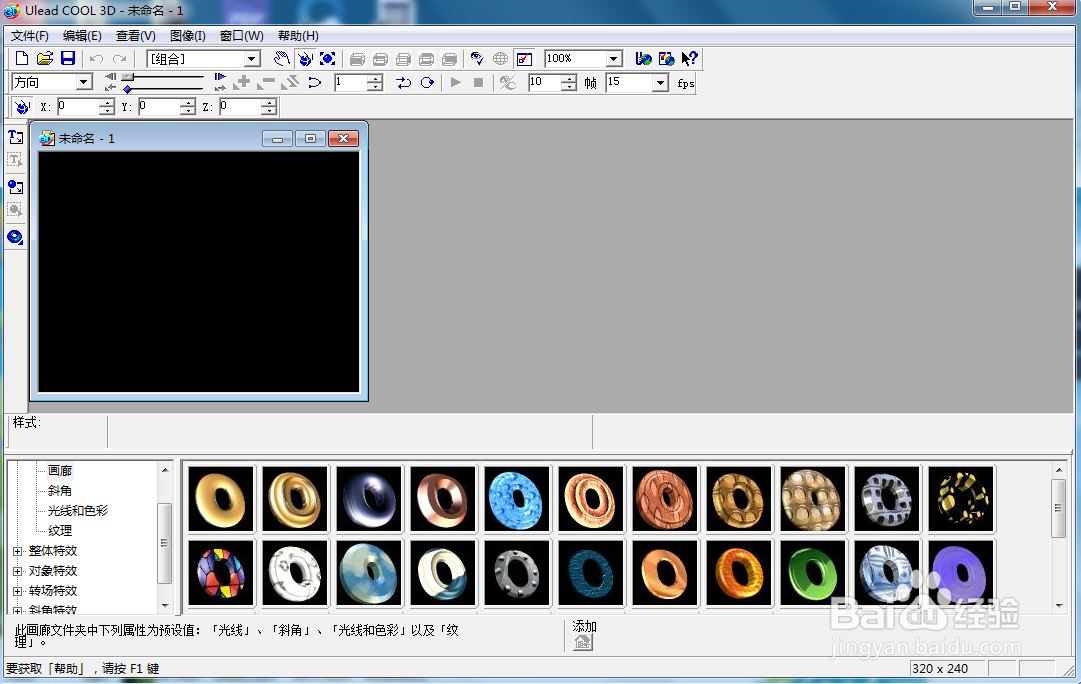
Task: Open the web gallery icon beside globe
Action: coord(666,59)
